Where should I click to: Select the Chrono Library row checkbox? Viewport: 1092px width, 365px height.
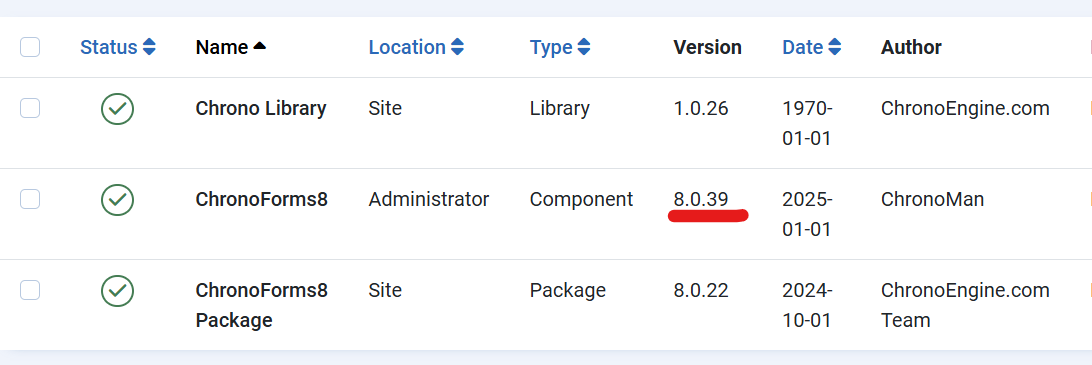pos(30,109)
